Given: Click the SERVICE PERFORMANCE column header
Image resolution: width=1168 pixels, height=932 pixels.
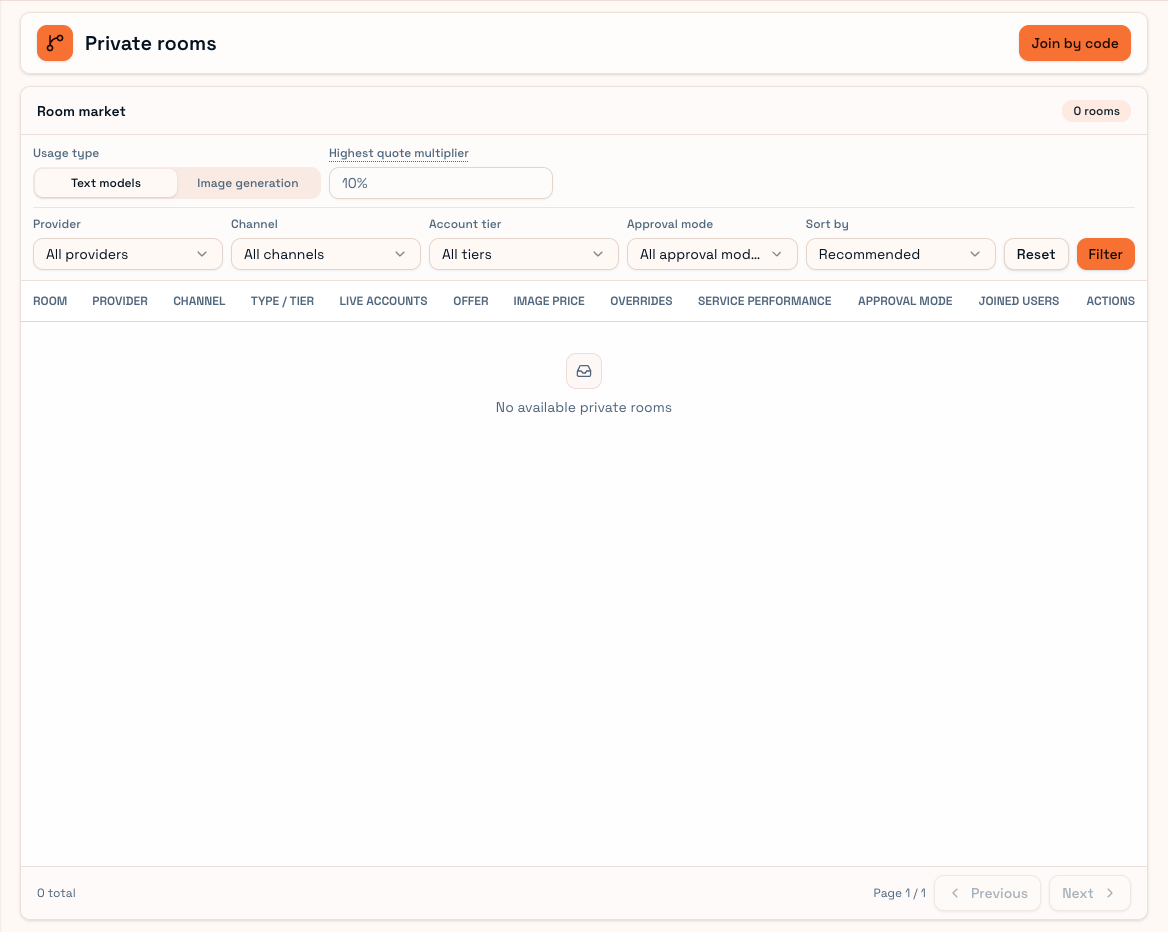Looking at the screenshot, I should (x=764, y=301).
